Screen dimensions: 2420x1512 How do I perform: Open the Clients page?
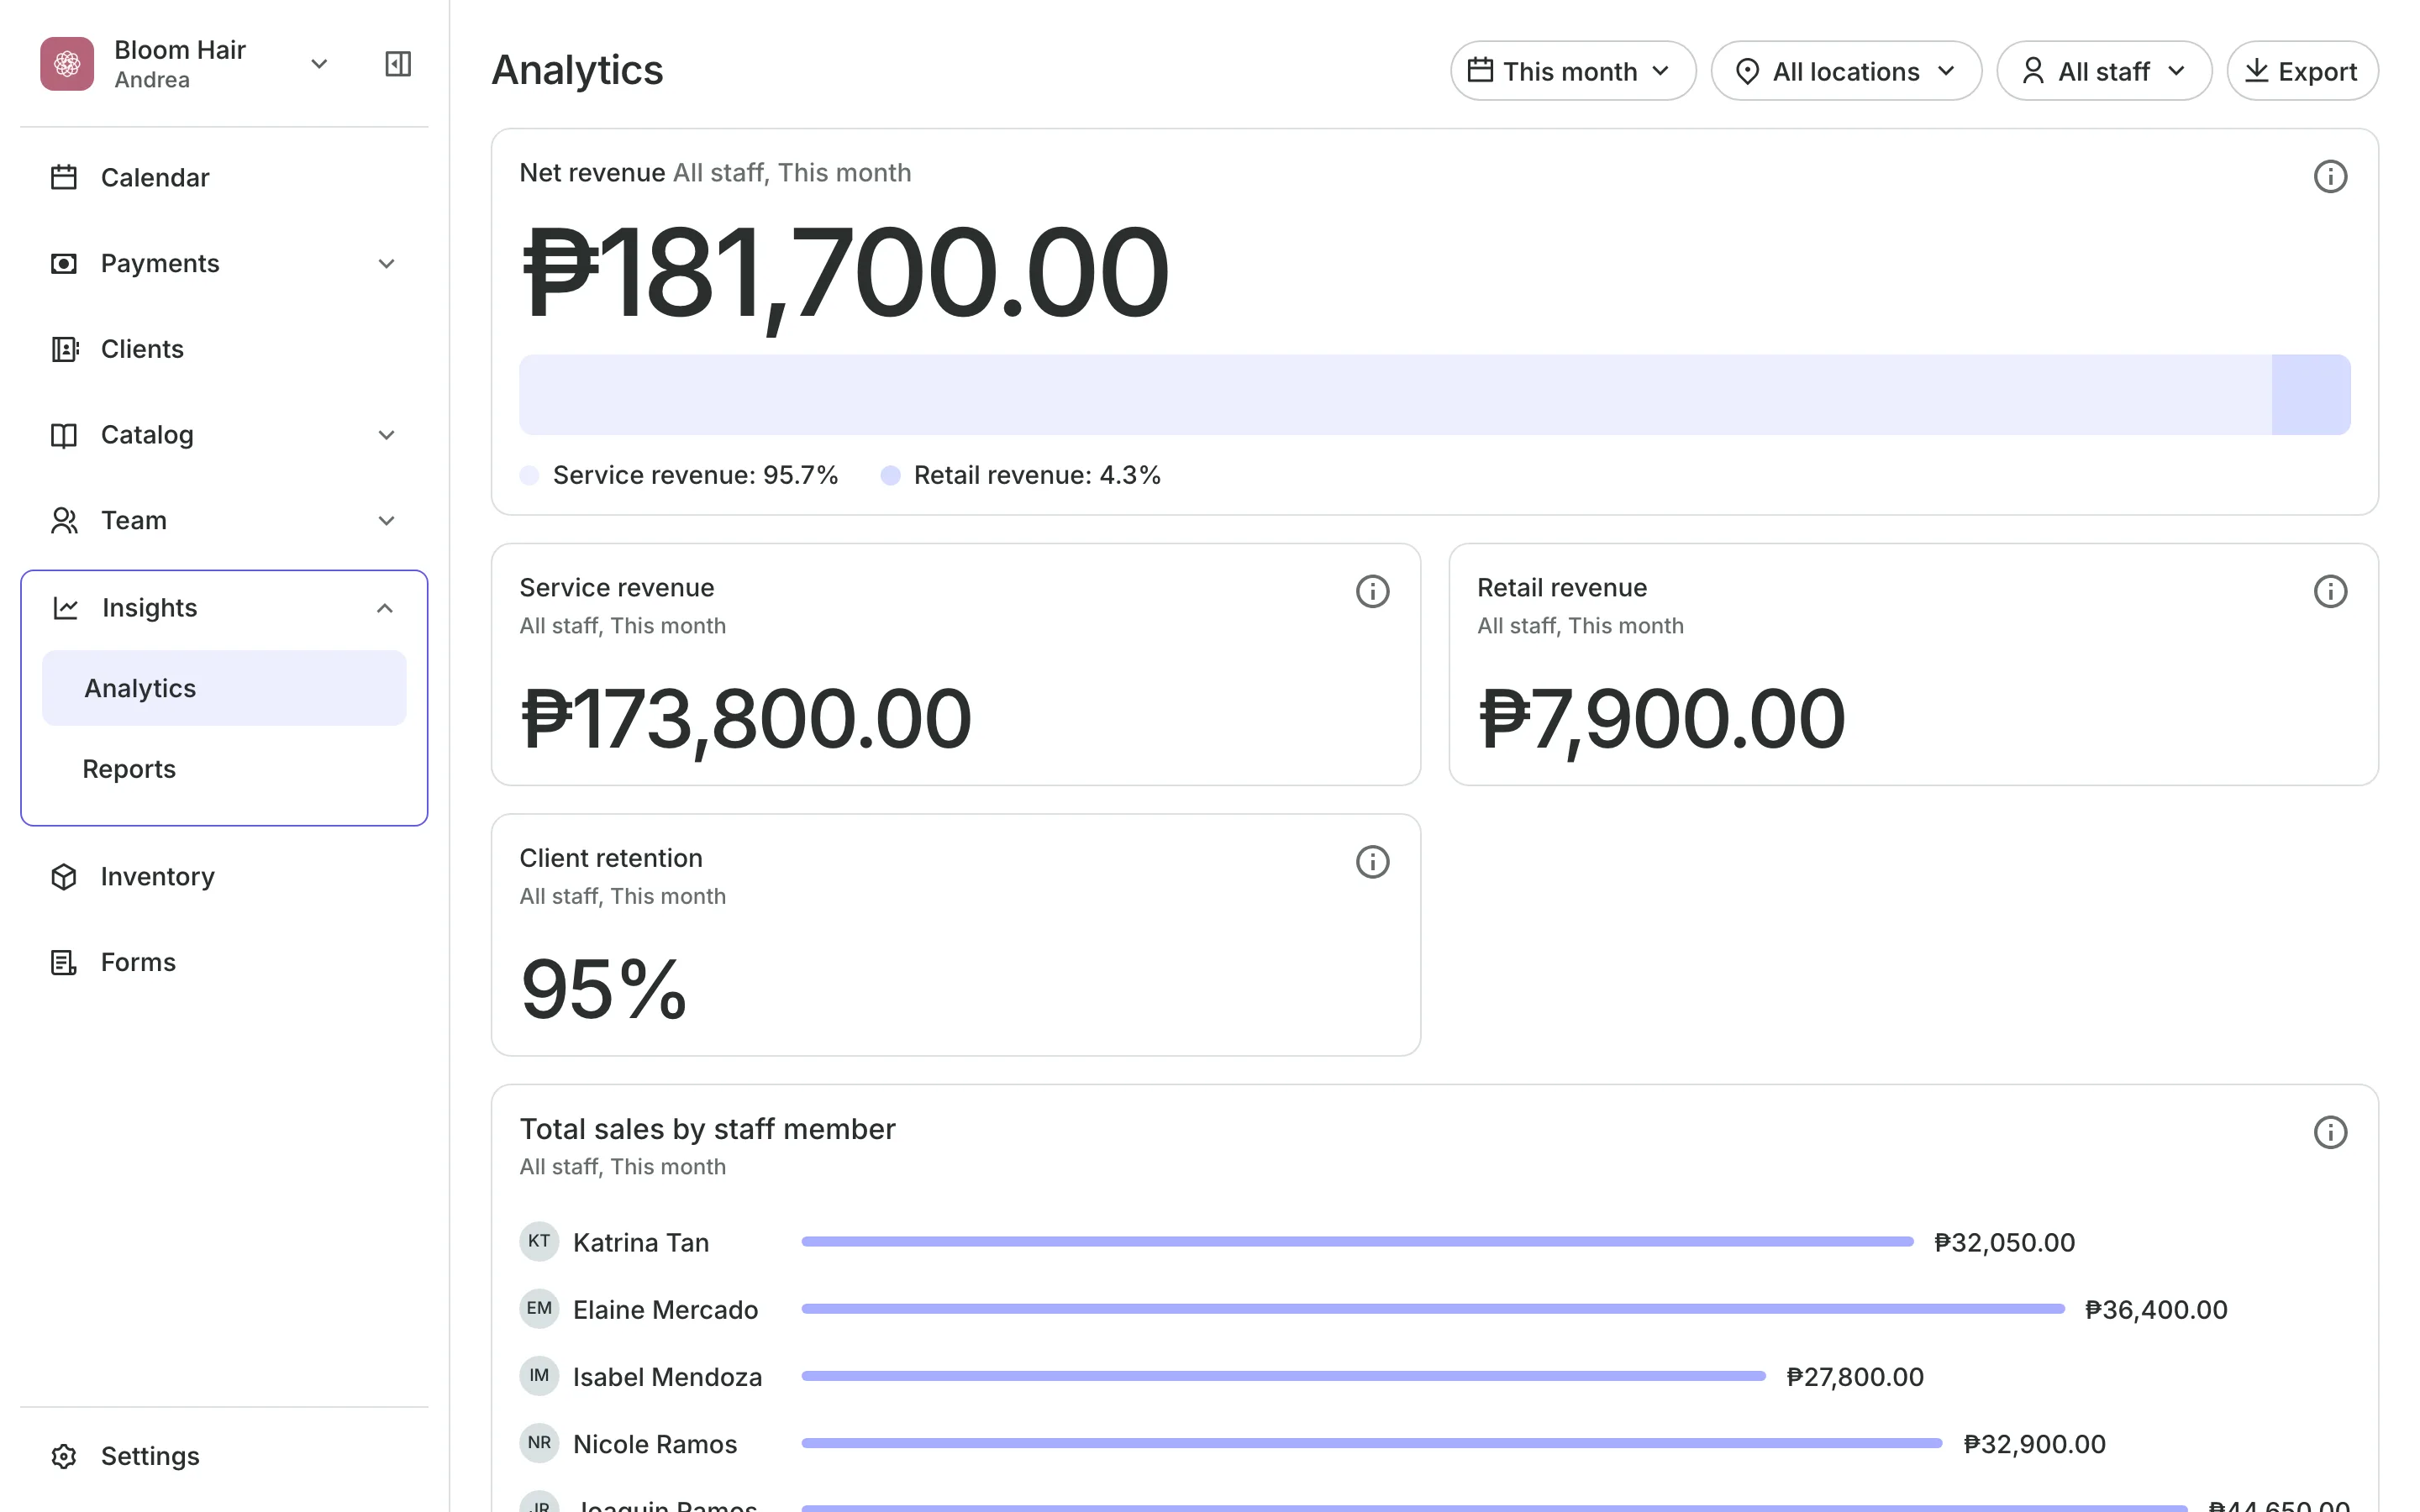224,349
